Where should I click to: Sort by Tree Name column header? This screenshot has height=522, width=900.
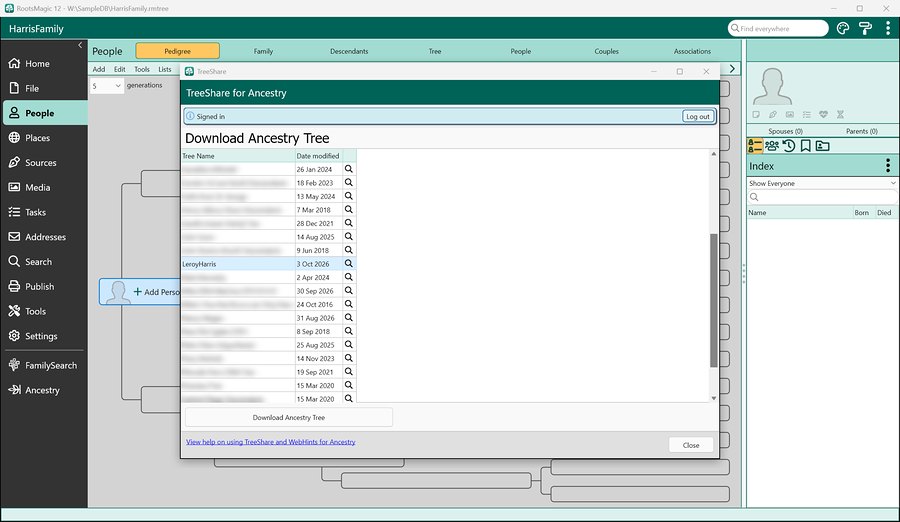point(238,156)
